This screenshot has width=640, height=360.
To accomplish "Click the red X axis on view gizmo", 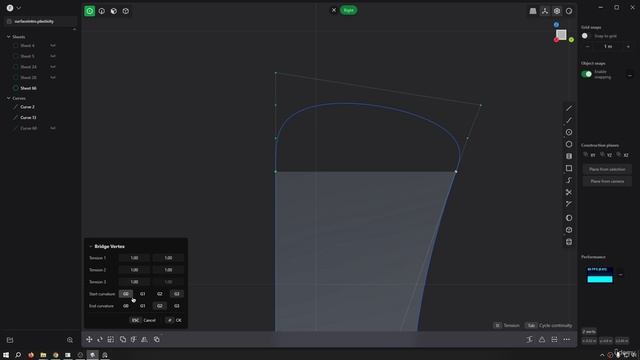I will pos(556,40).
